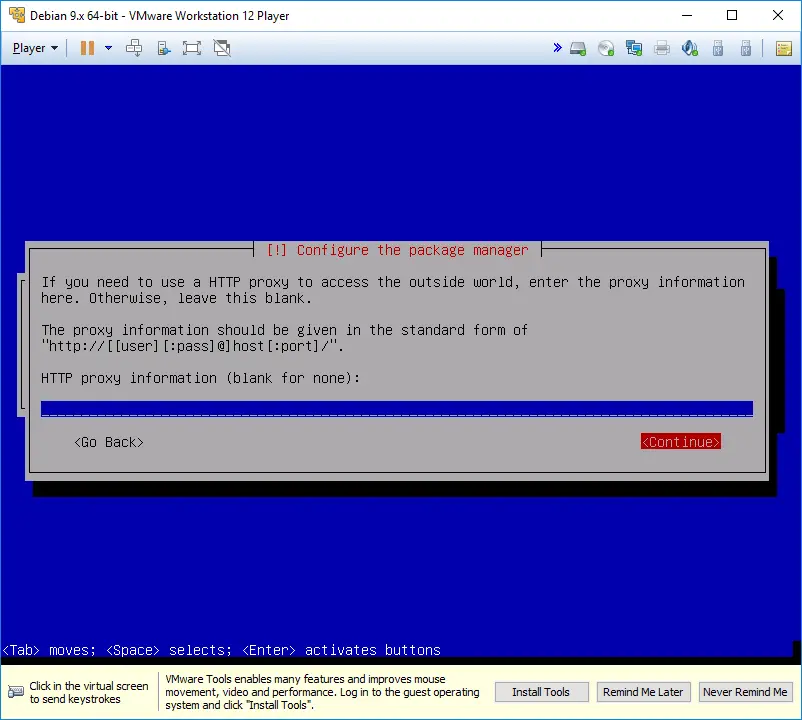Minimize the VMware Player window
The height and width of the screenshot is (720, 802).
pyautogui.click(x=687, y=15)
